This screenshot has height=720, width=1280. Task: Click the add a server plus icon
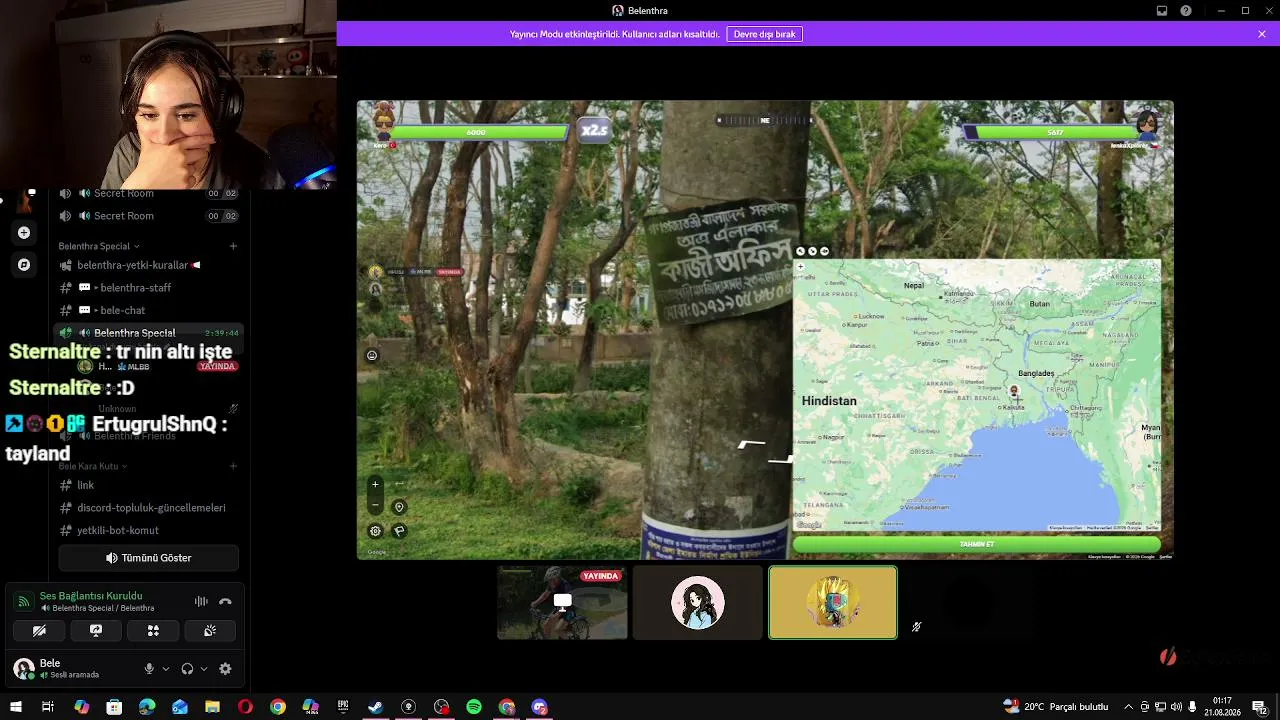pyautogui.click(x=24, y=233)
